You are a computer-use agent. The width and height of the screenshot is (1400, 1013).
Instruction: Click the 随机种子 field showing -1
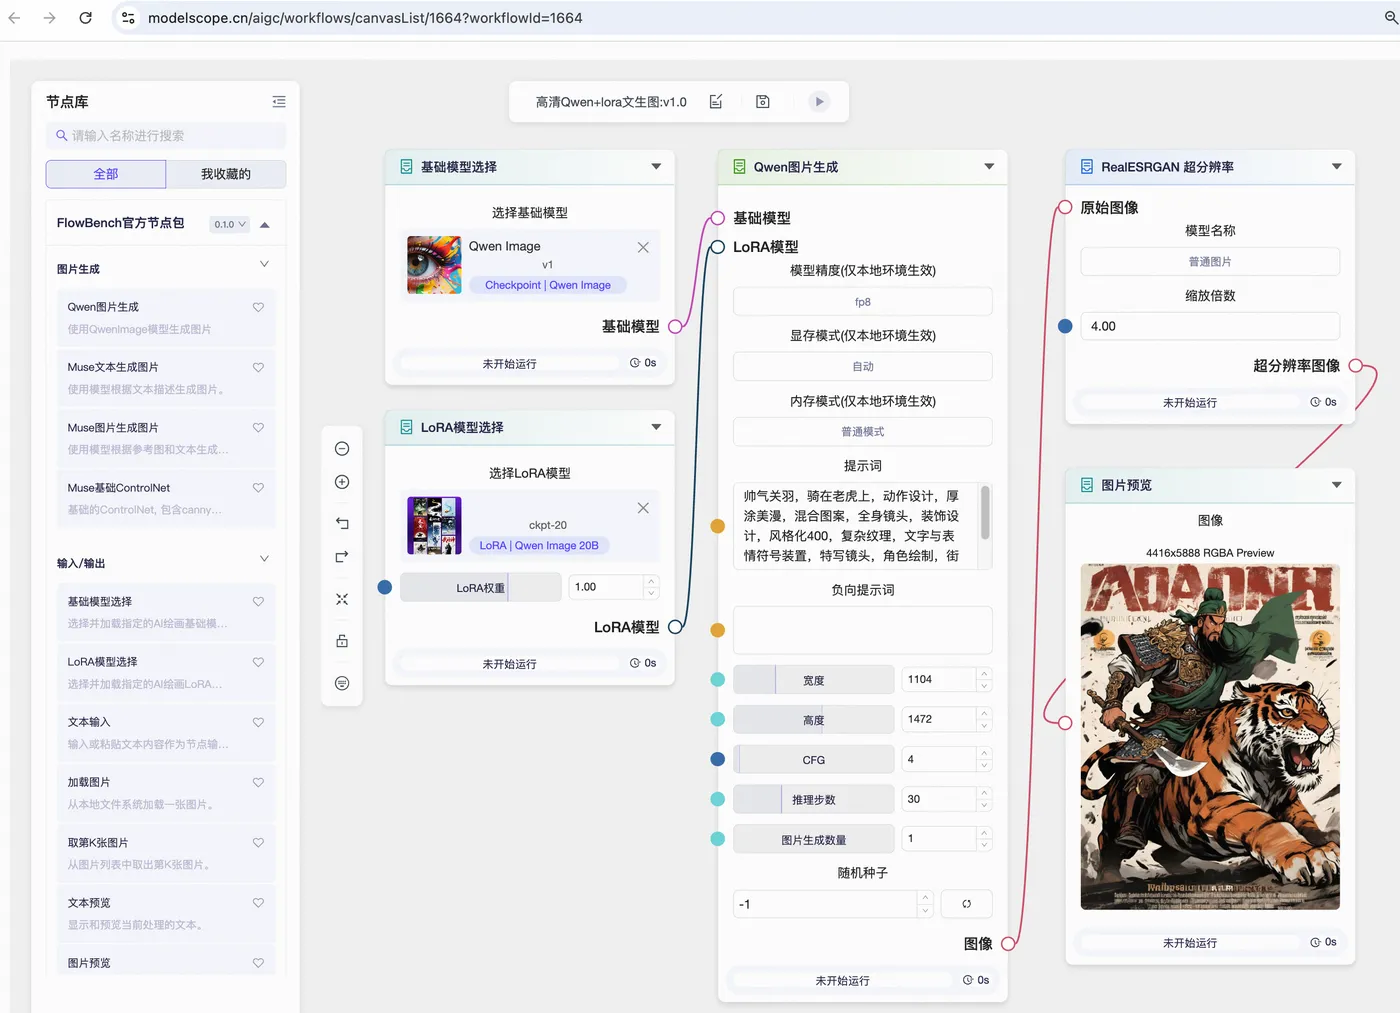pos(825,904)
